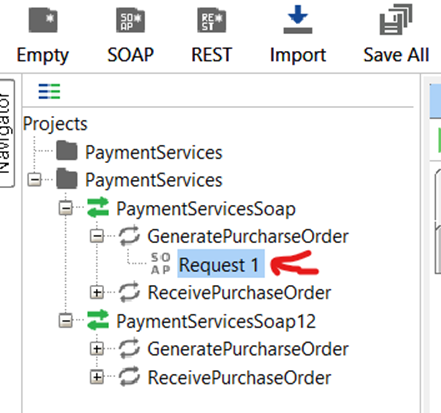The height and width of the screenshot is (413, 441).
Task: Create a new SOAP project
Action: pyautogui.click(x=130, y=20)
